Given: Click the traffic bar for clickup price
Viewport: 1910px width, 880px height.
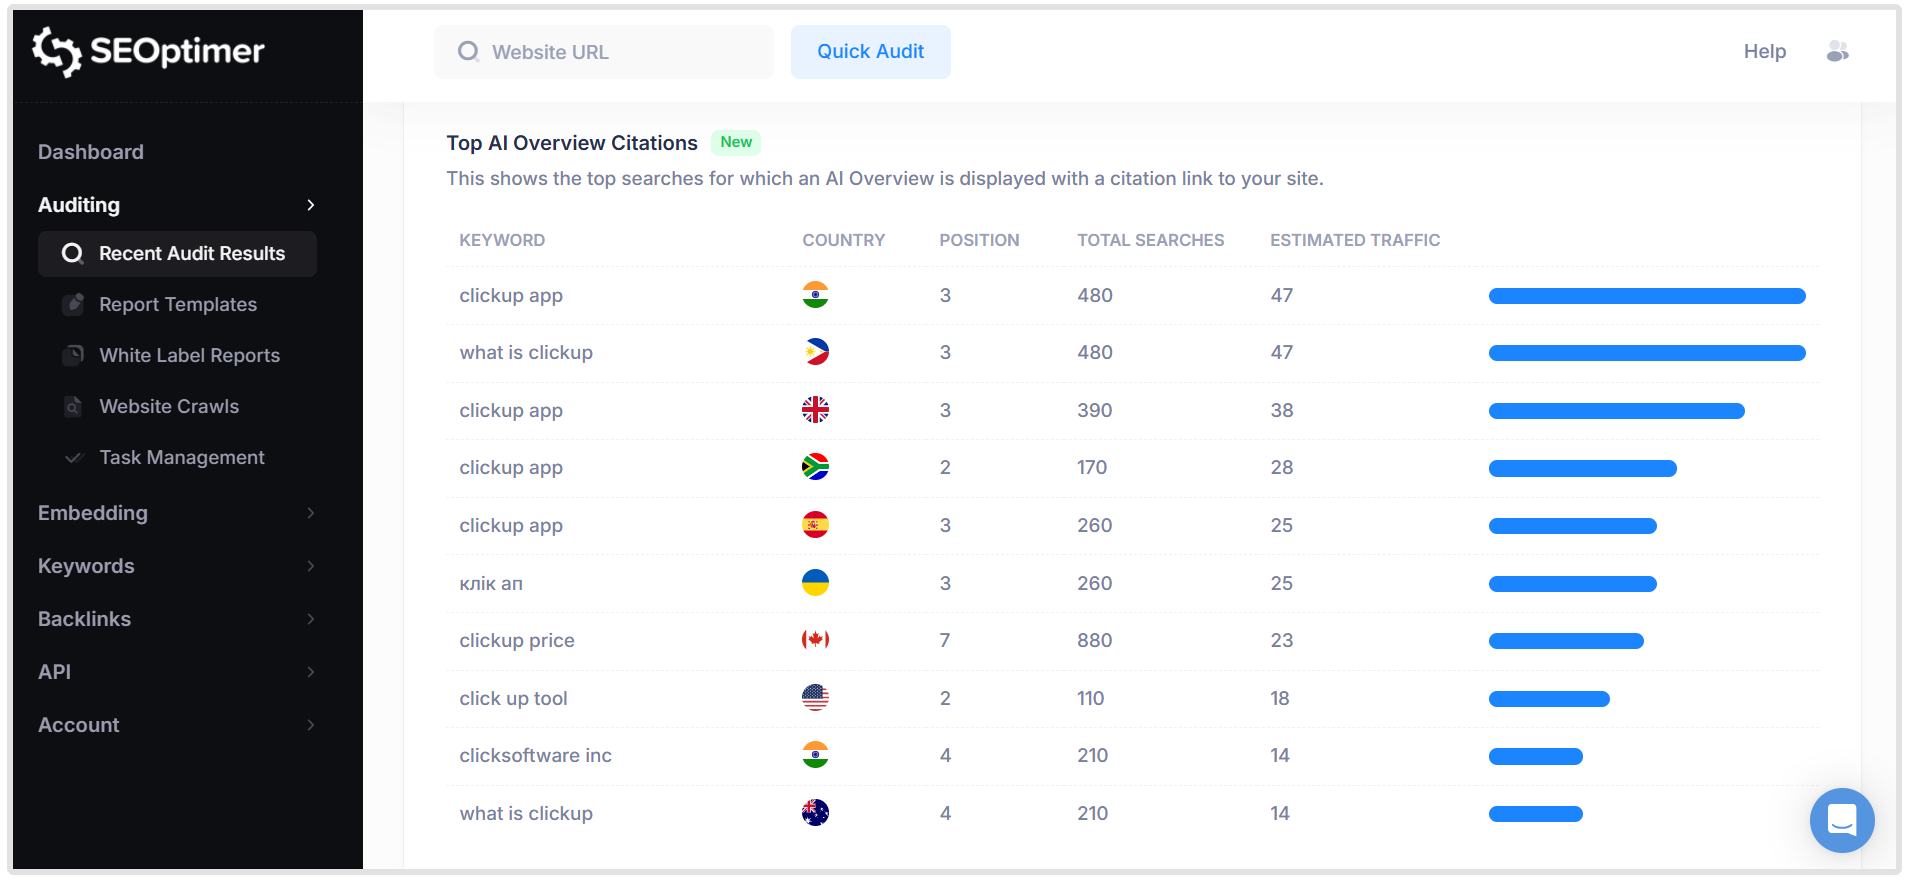Looking at the screenshot, I should pos(1565,641).
